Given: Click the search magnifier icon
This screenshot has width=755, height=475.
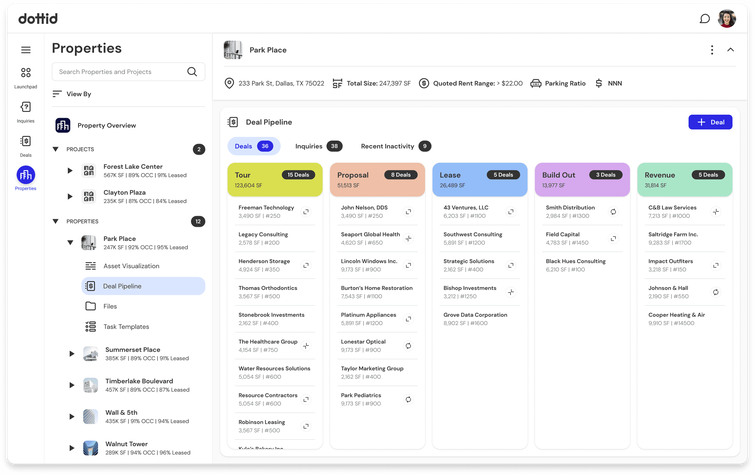Looking at the screenshot, I should click(192, 72).
